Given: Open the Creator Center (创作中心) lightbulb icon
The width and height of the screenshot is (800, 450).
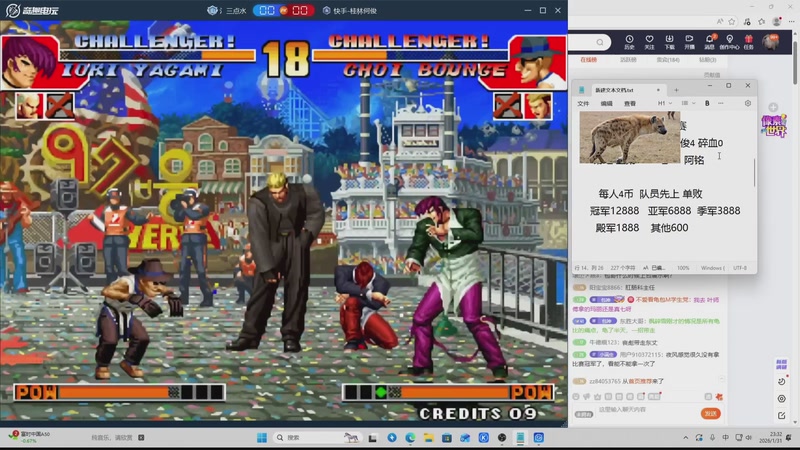Looking at the screenshot, I should pyautogui.click(x=729, y=42).
